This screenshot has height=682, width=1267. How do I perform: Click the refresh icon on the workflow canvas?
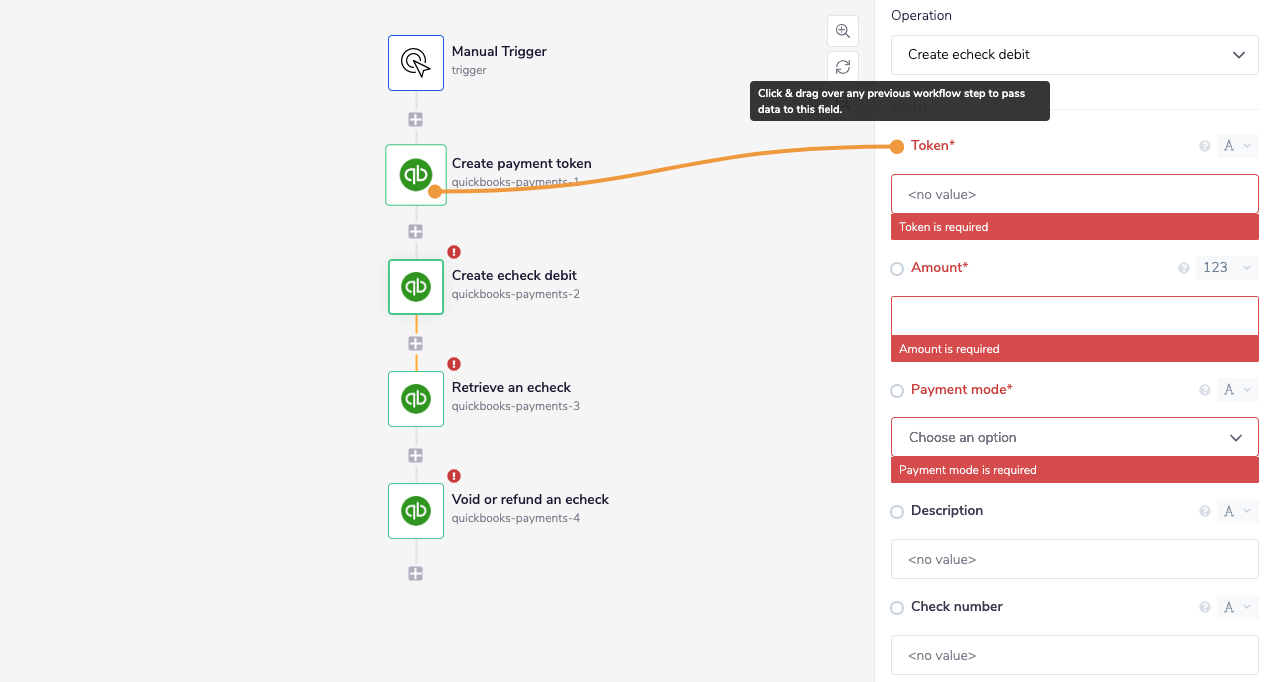842,66
